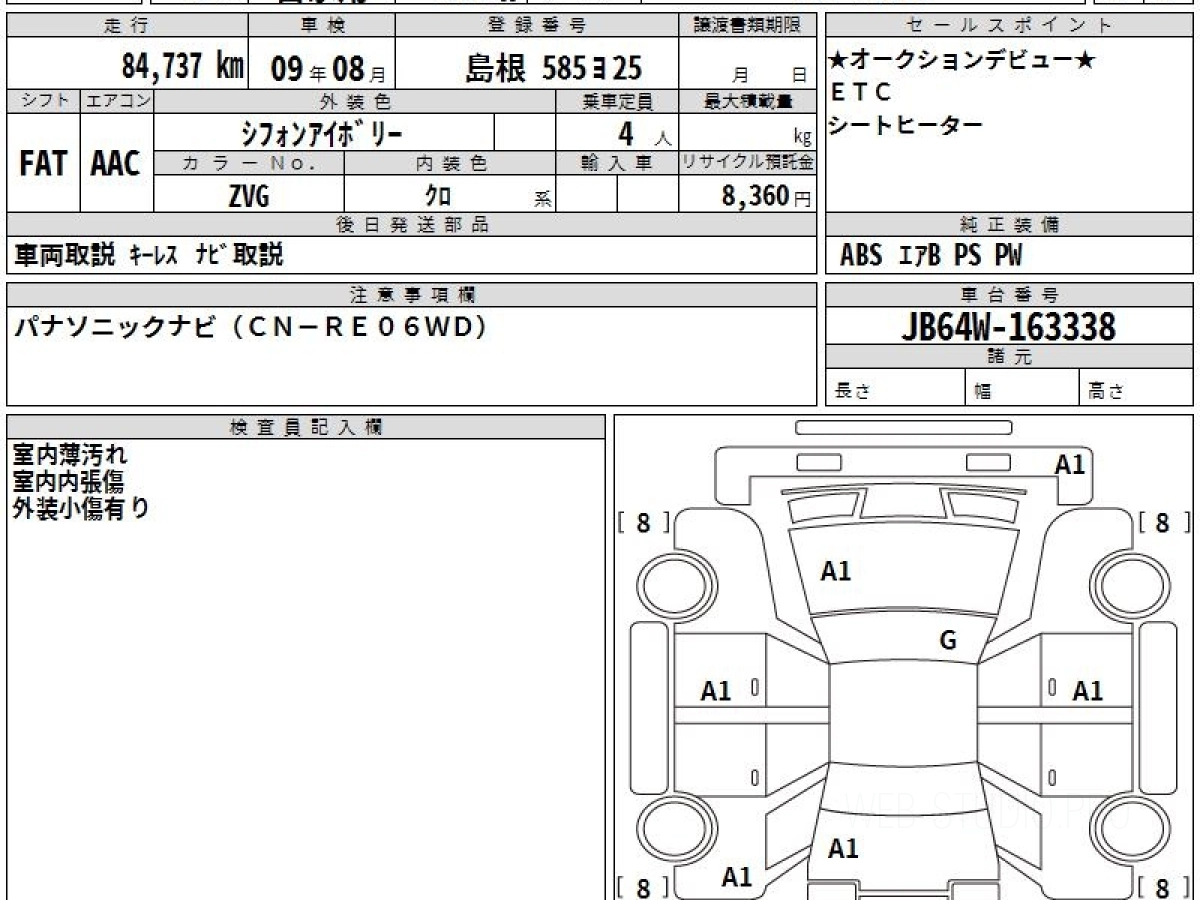Click the 登録番号 header cell
The image size is (1200, 900).
tap(537, 26)
